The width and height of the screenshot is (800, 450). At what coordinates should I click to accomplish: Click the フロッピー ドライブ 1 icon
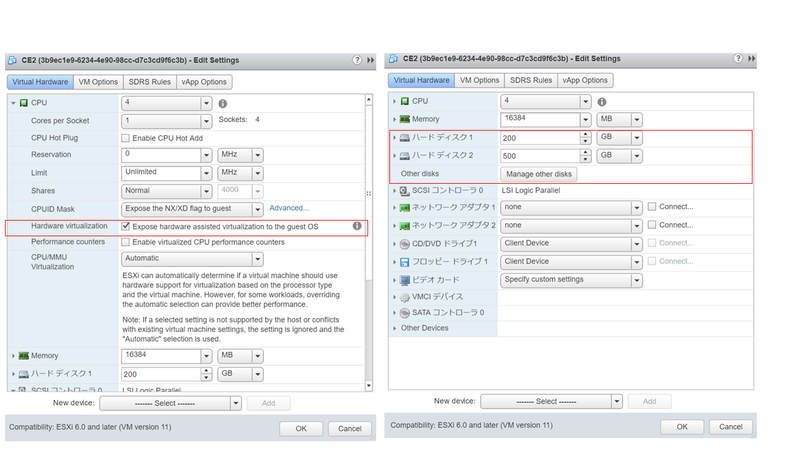[405, 262]
